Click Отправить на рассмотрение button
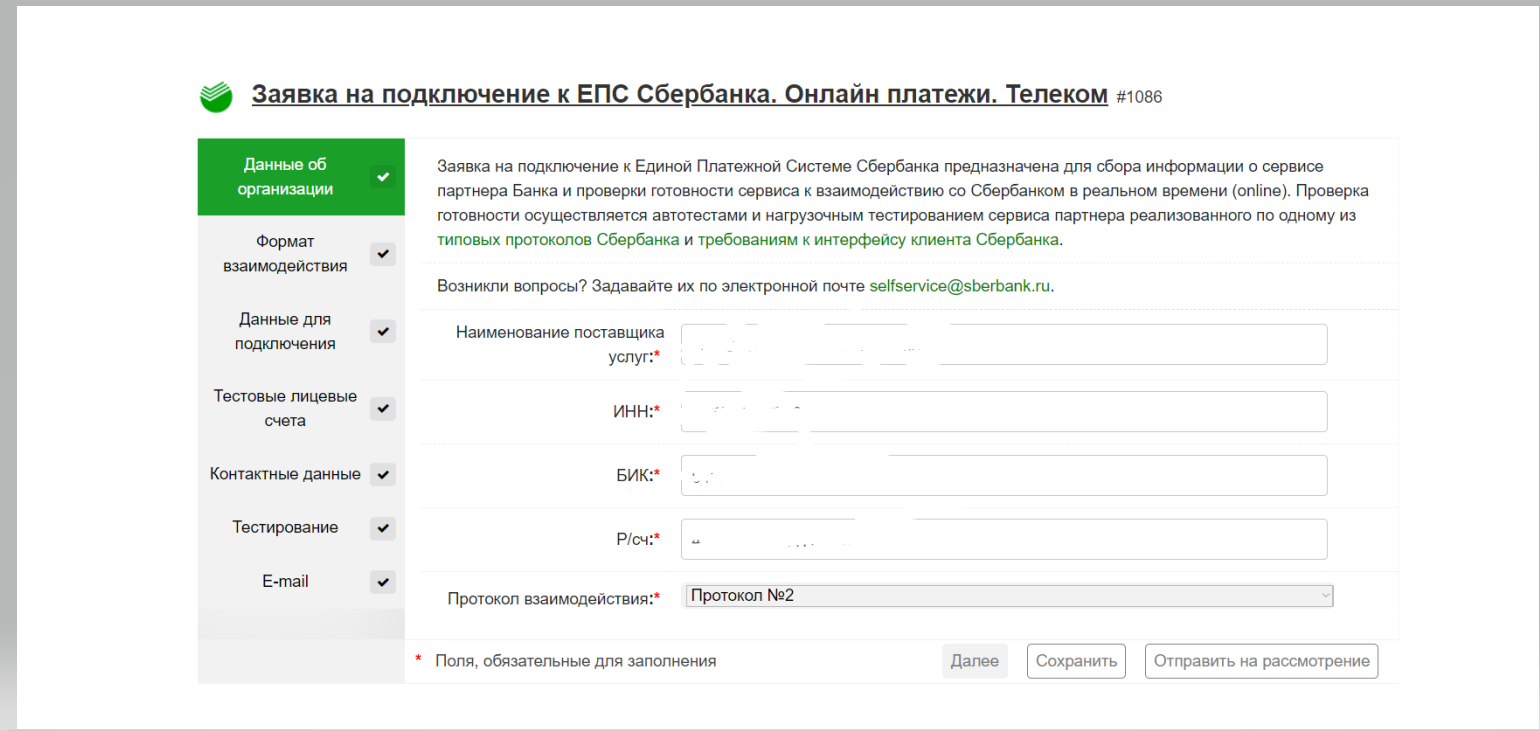This screenshot has width=1540, height=731. [x=1260, y=661]
